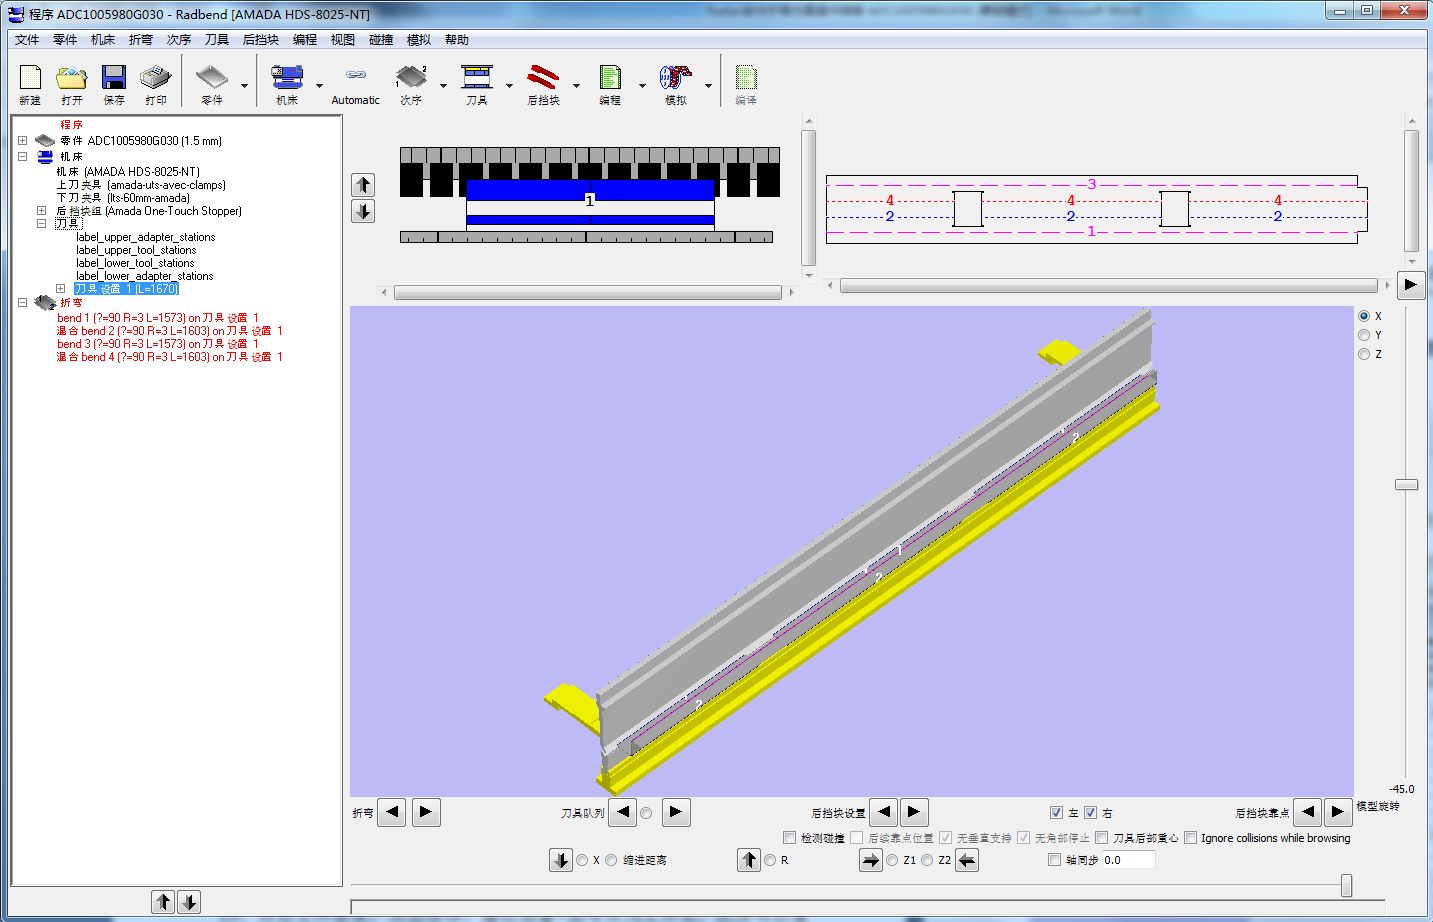Click the 模拟 (Simulate) toolbar icon
Viewport: 1433px width, 922px height.
coord(676,78)
